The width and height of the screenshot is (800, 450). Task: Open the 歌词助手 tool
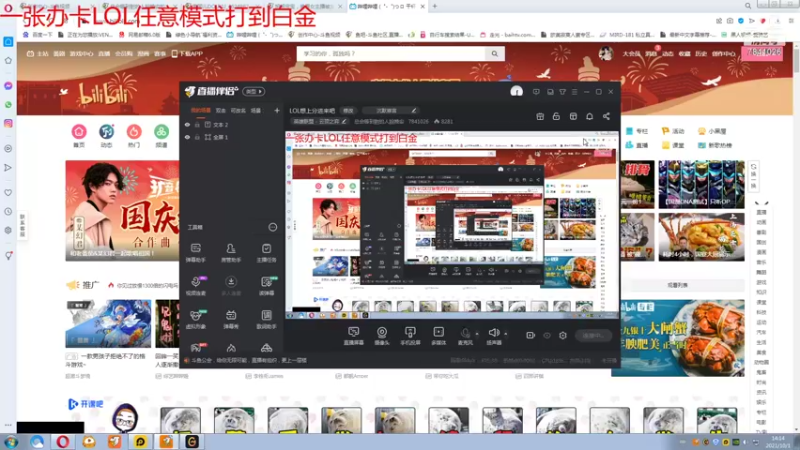266,319
